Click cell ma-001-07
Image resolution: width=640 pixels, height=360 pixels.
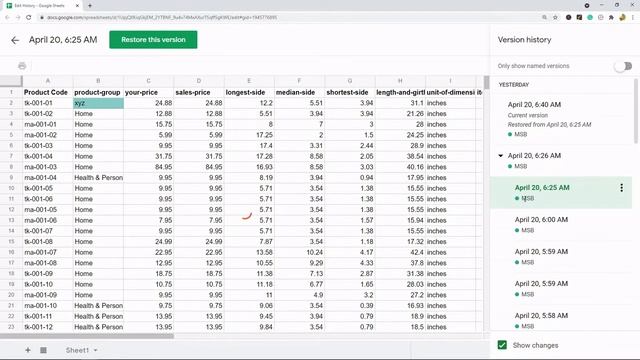click(x=47, y=252)
